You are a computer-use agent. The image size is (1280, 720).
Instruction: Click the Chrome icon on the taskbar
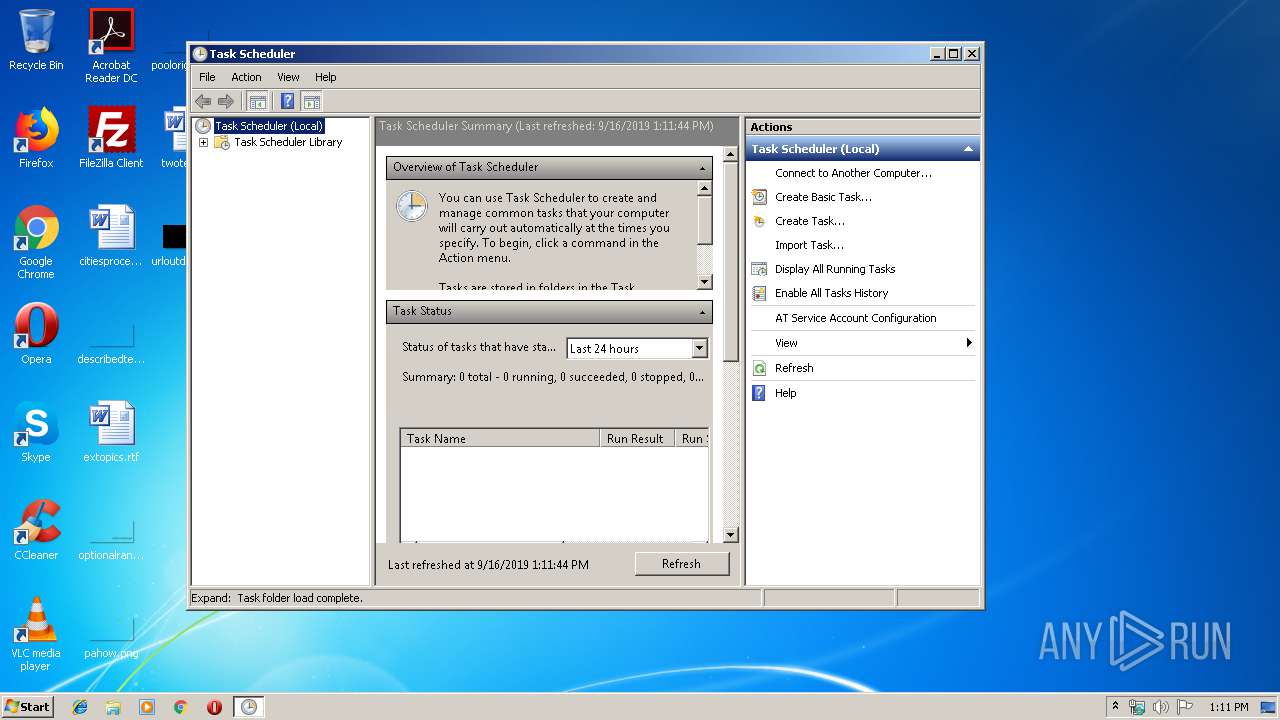click(x=181, y=707)
